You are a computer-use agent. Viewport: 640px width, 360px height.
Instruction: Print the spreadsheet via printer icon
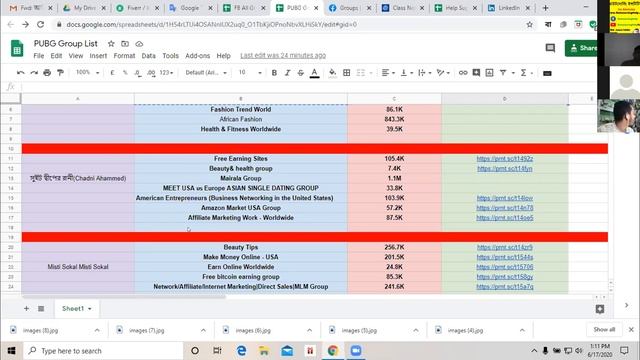point(47,73)
